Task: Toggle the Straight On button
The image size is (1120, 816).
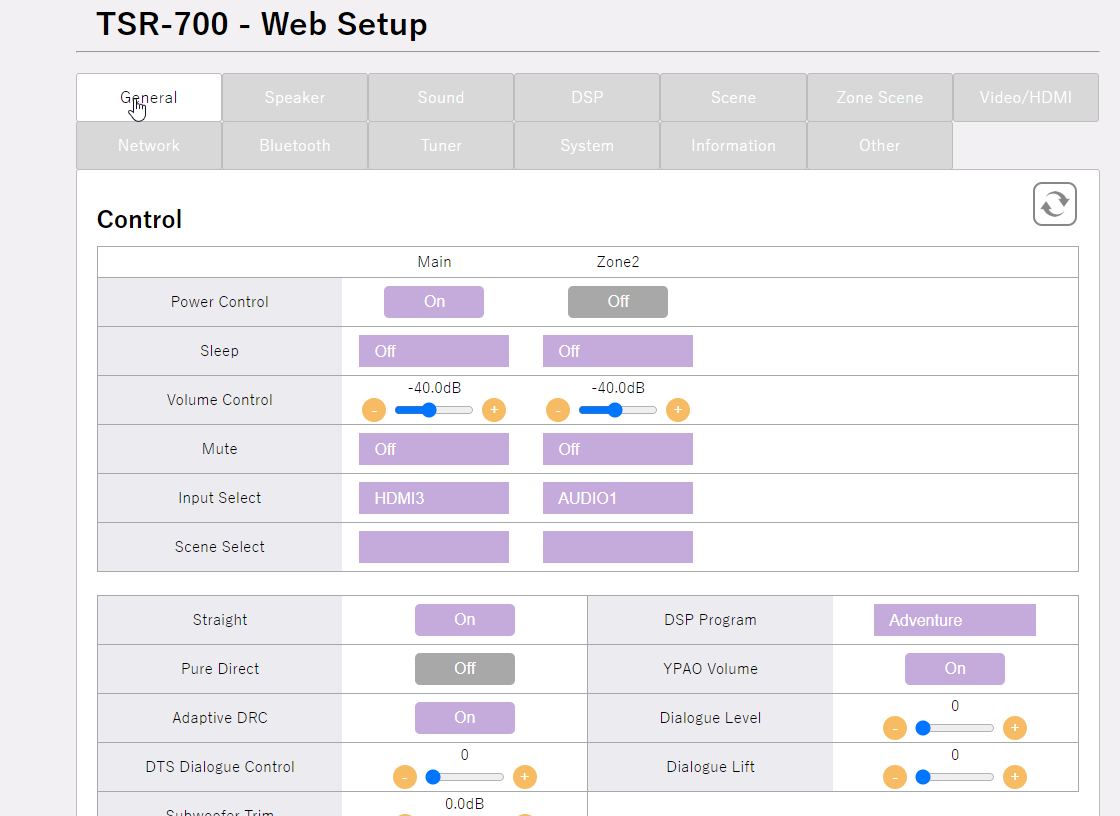Action: 465,620
